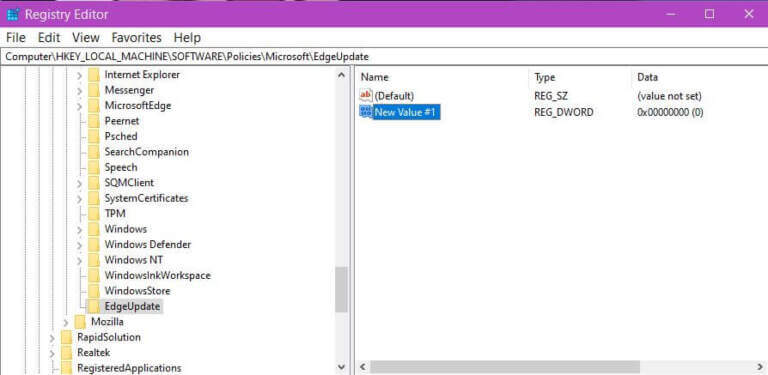Click the WindowsInkWorkspace folder icon
This screenshot has height=375, width=768.
click(x=94, y=276)
